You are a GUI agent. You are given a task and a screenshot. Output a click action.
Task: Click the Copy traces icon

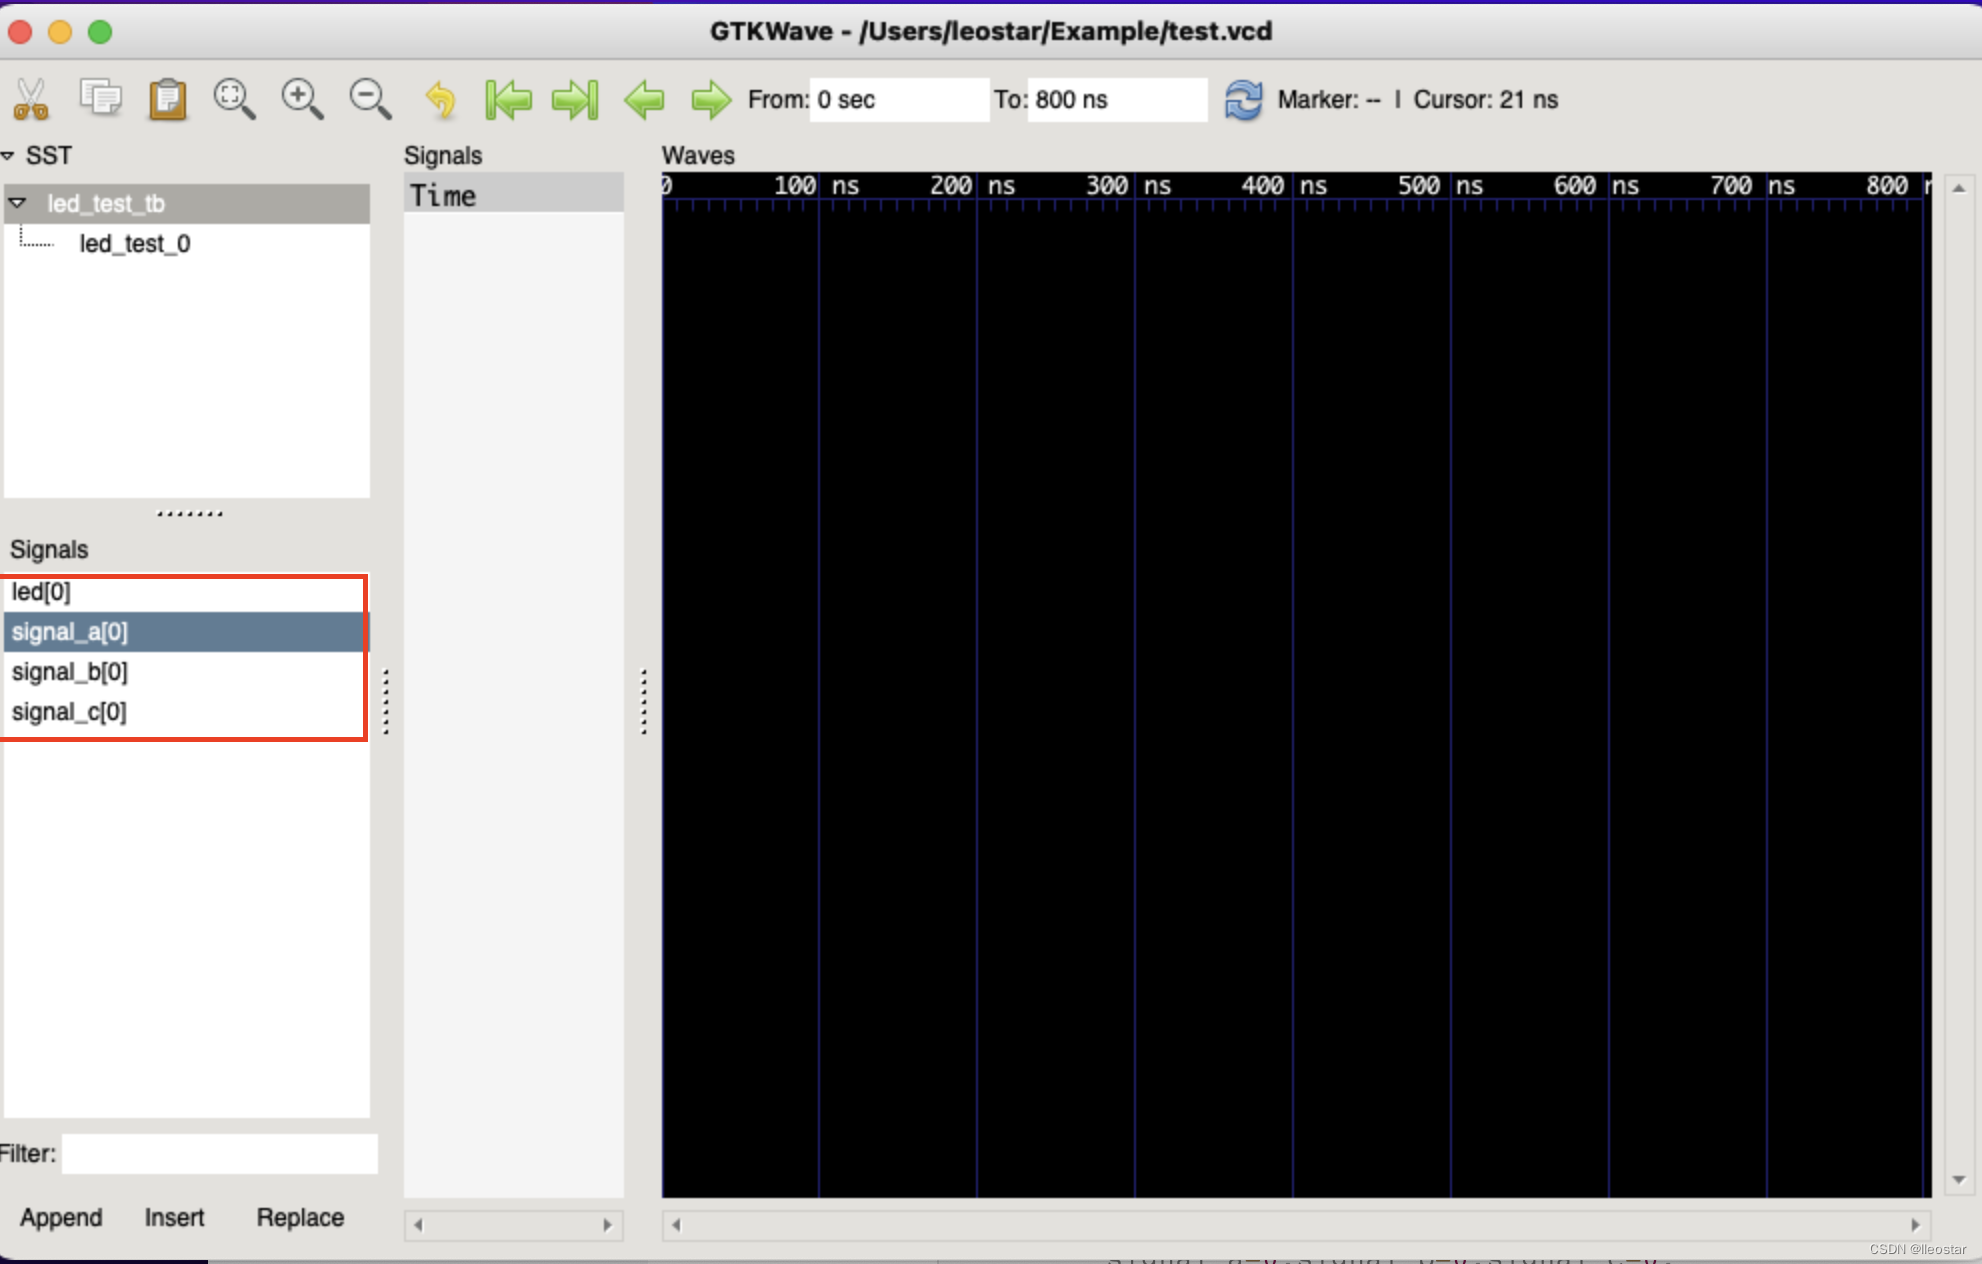click(100, 98)
